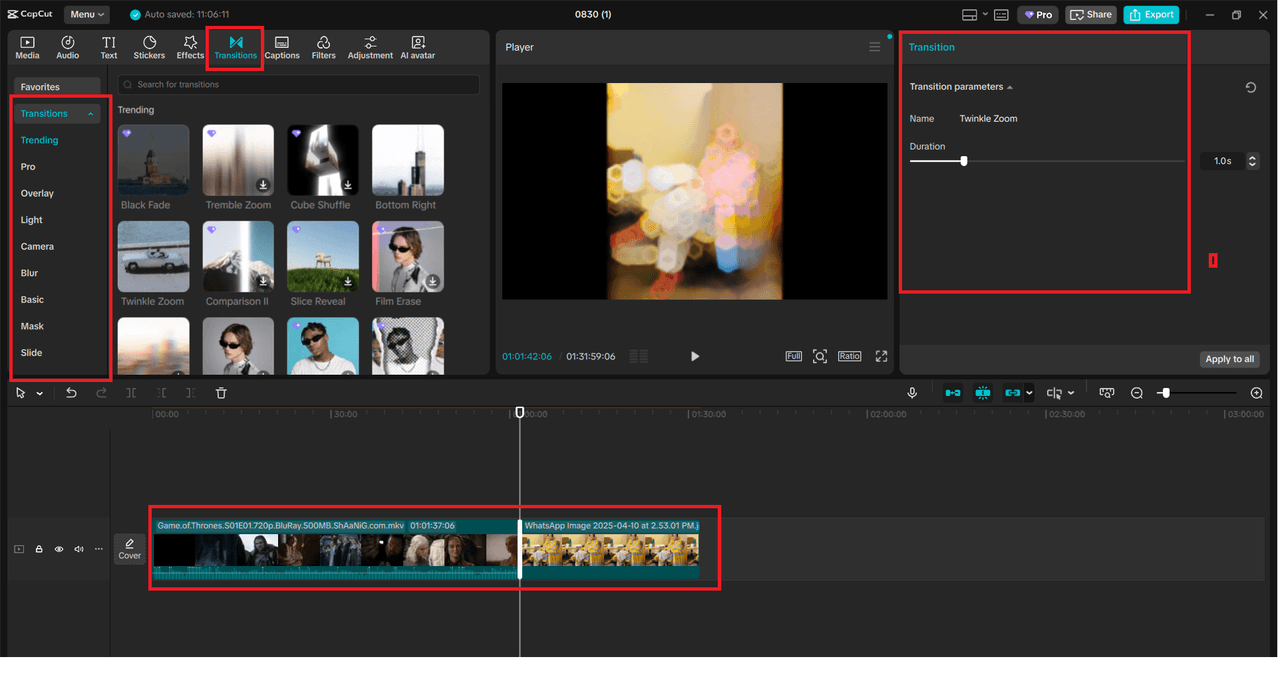Enter fullscreen preview mode

(881, 356)
